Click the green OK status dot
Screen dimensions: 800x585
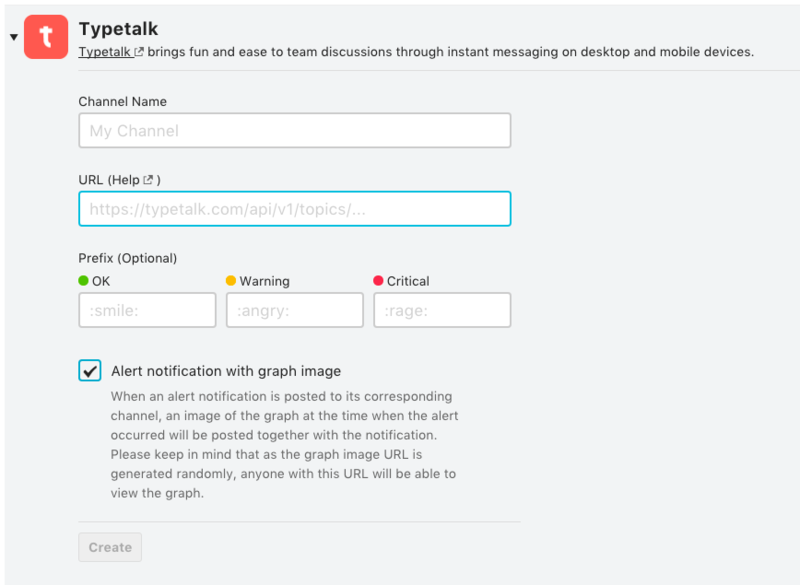point(83,281)
